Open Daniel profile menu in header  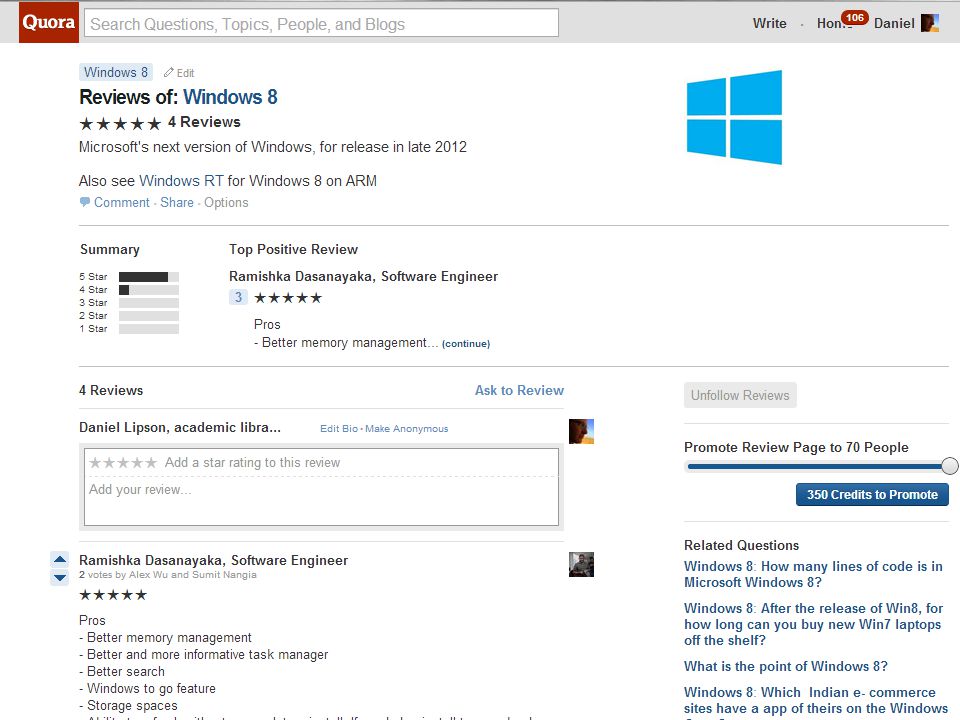894,23
